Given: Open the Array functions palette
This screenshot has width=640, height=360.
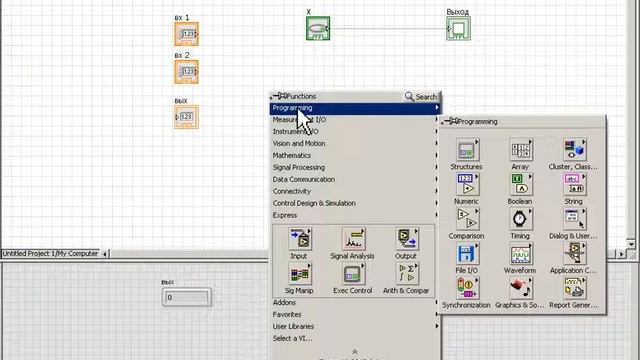Looking at the screenshot, I should tap(520, 150).
